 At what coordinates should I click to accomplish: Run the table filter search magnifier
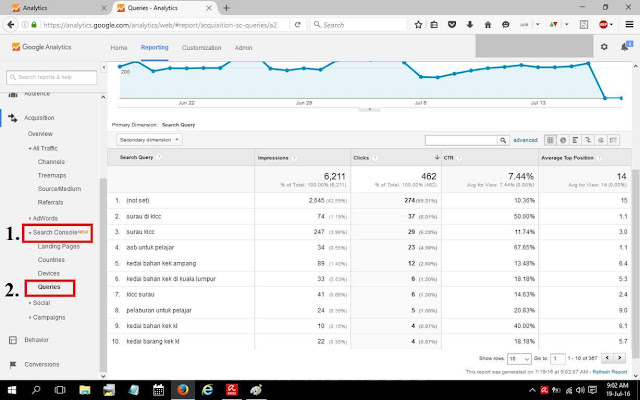[x=503, y=140]
